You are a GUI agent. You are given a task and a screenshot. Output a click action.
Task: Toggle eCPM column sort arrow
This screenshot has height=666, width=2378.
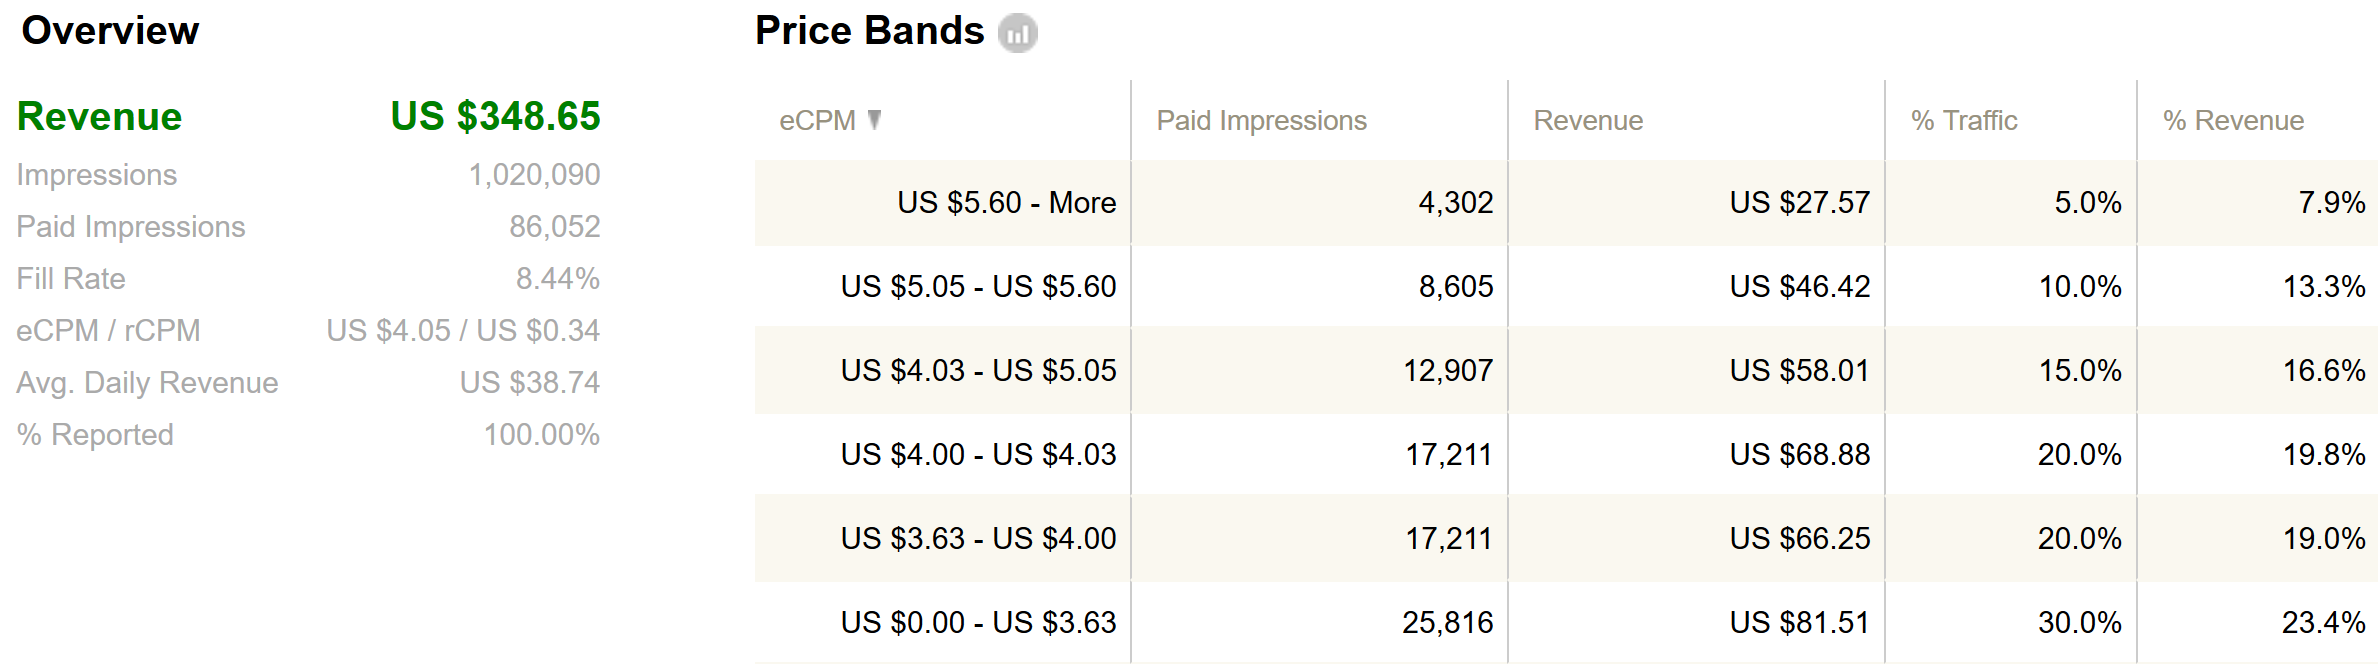(874, 120)
